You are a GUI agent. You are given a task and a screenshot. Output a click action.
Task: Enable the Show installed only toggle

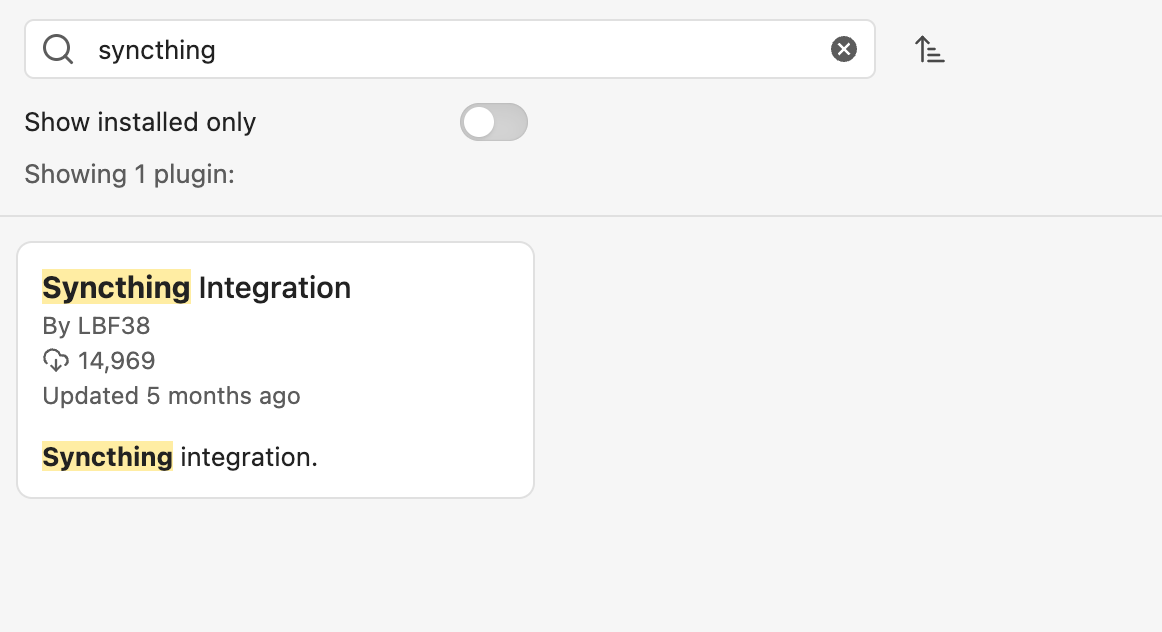[494, 122]
